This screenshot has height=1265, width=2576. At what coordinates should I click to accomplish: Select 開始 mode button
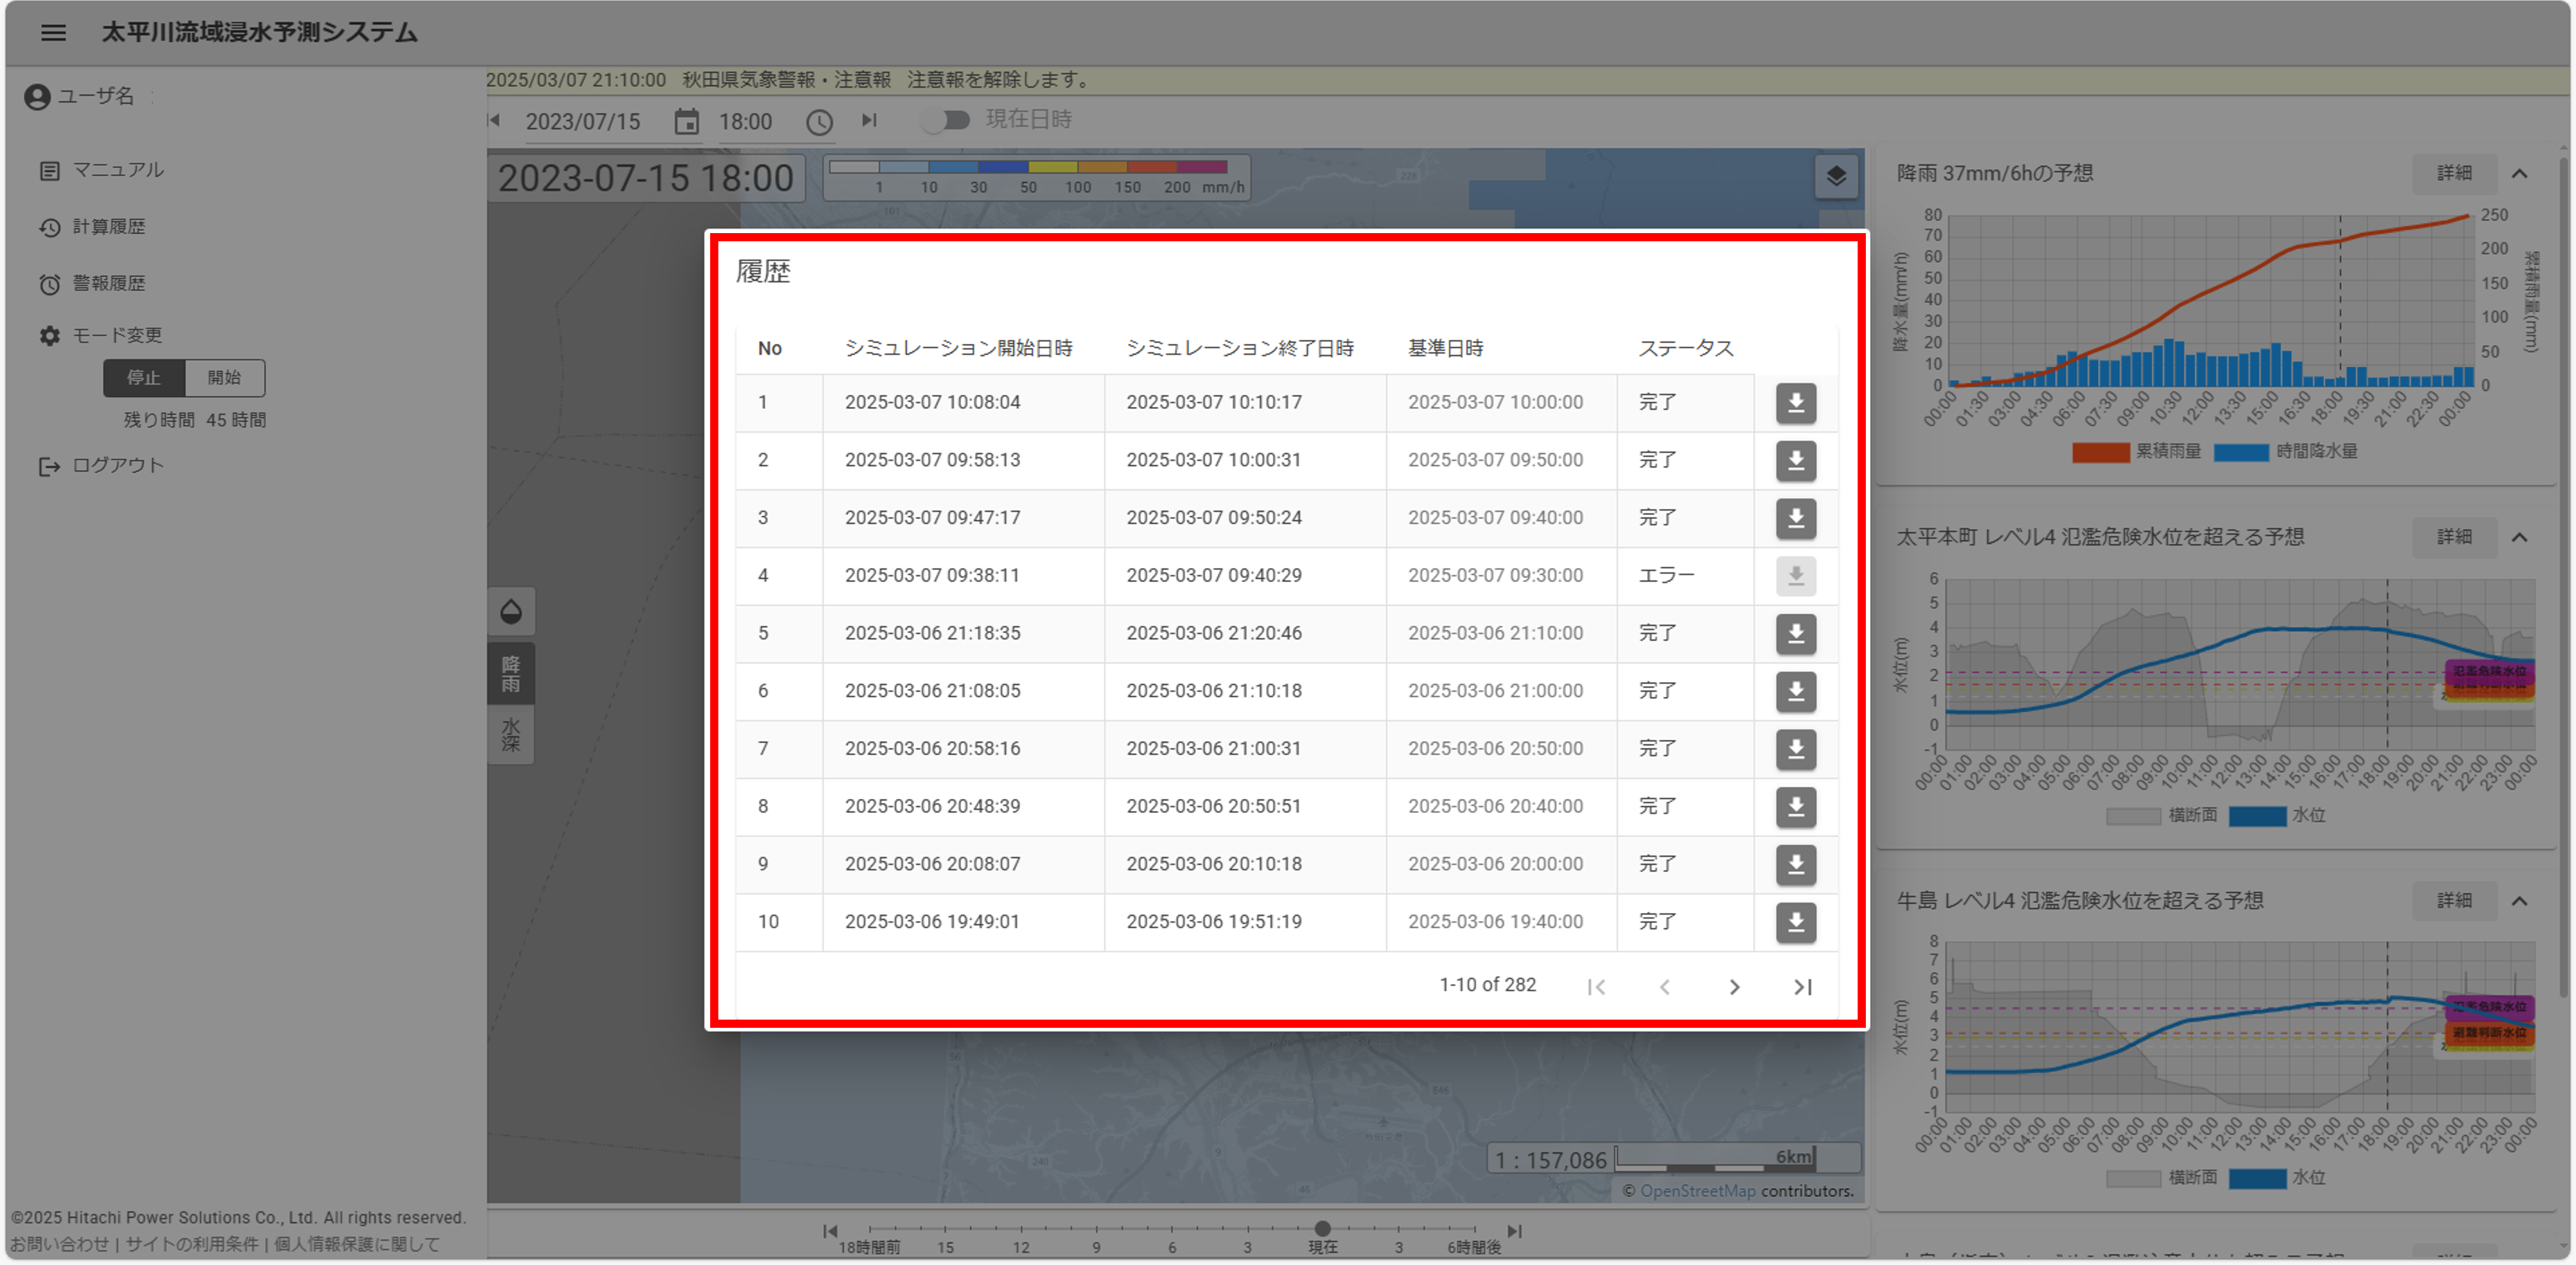point(224,378)
